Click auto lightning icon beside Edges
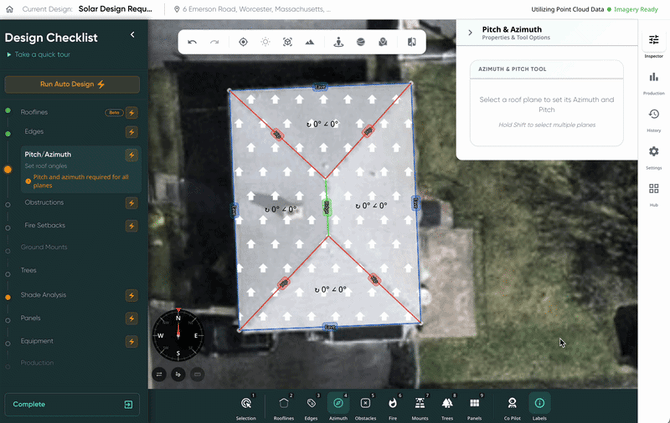 pos(132,132)
